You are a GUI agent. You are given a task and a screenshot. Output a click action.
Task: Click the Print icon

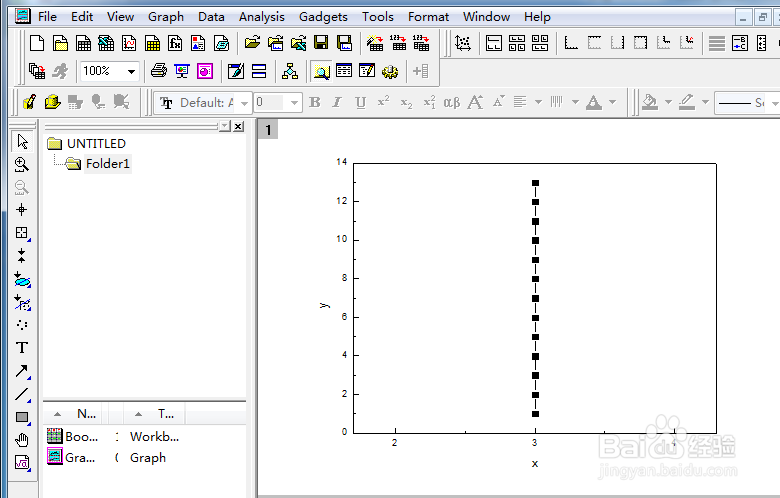tap(159, 71)
